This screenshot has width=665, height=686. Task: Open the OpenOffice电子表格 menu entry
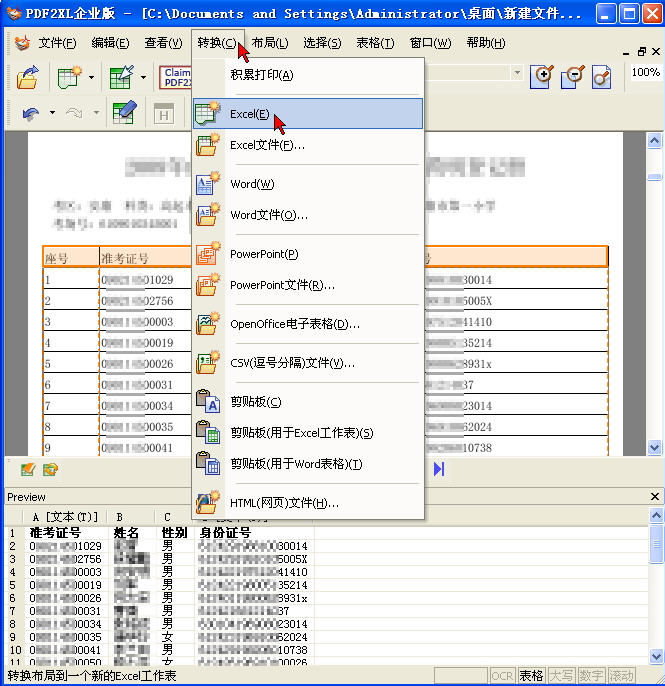click(294, 324)
